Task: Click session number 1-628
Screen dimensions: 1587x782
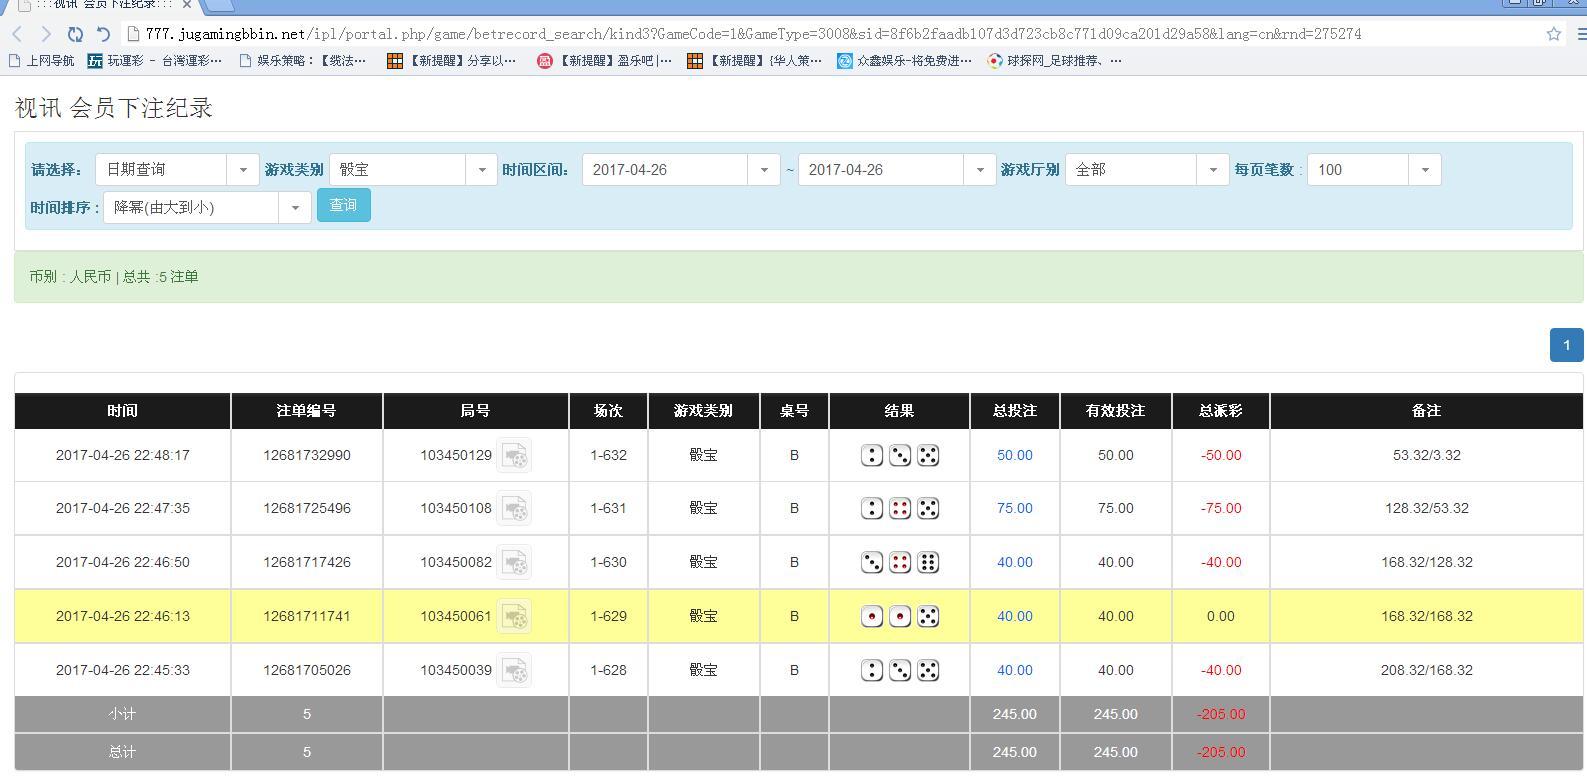Action: [x=608, y=671]
